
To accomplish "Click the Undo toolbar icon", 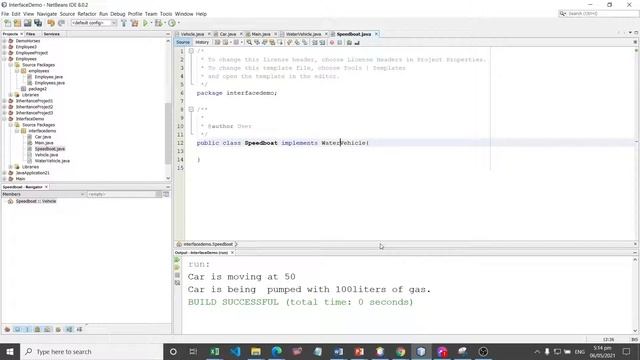I will 51,23.
